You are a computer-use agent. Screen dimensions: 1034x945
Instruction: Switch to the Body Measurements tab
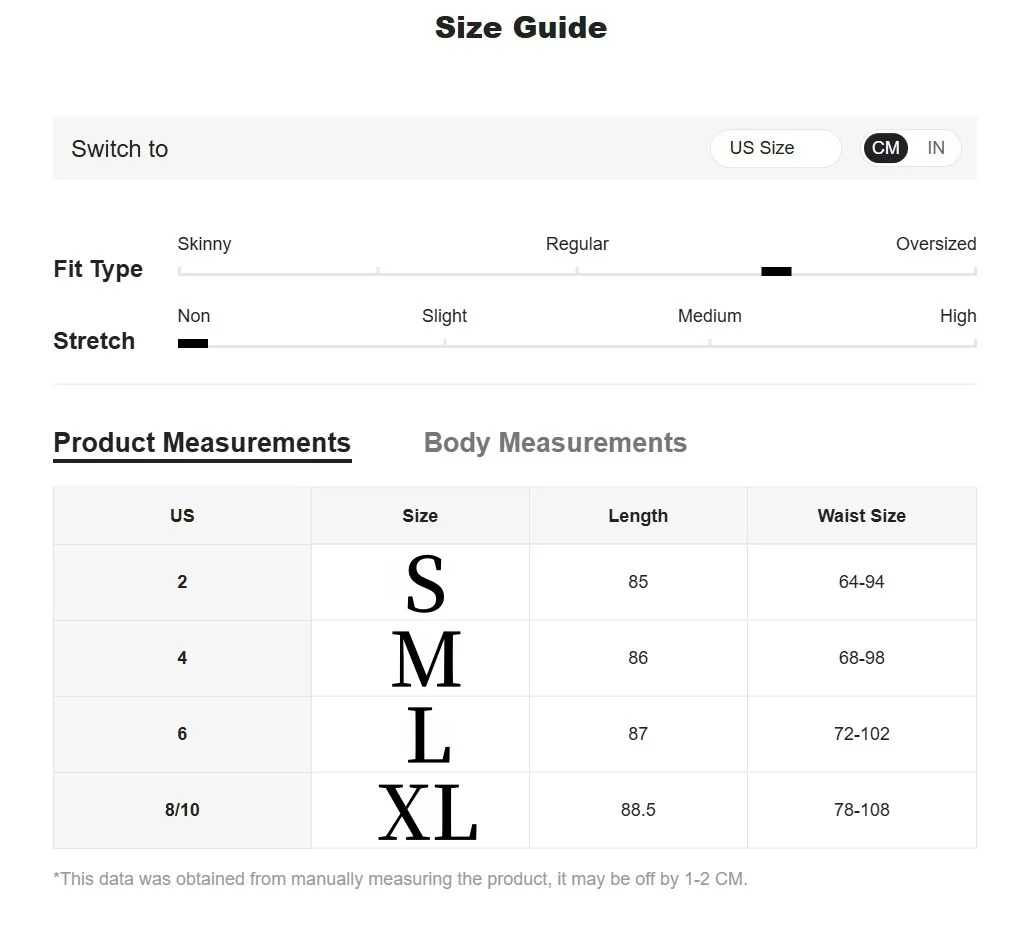555,443
